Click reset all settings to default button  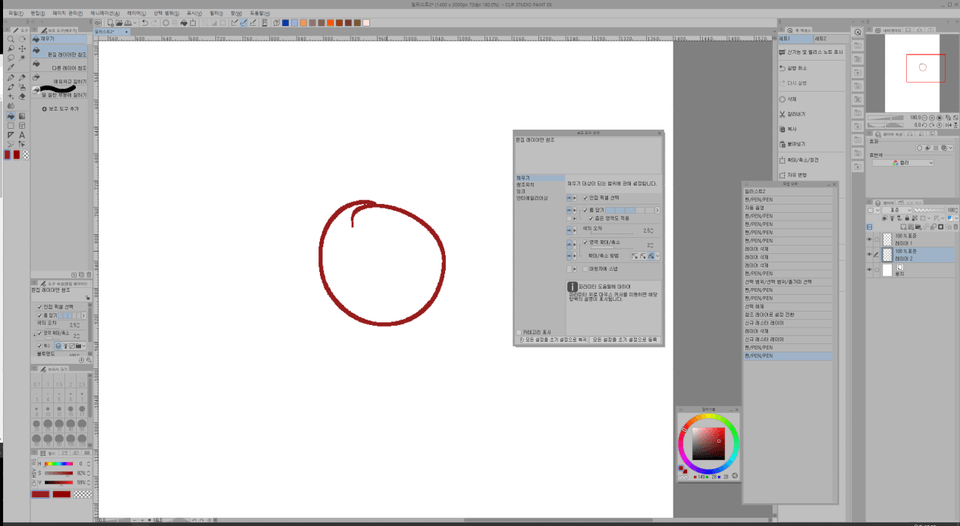pos(553,339)
